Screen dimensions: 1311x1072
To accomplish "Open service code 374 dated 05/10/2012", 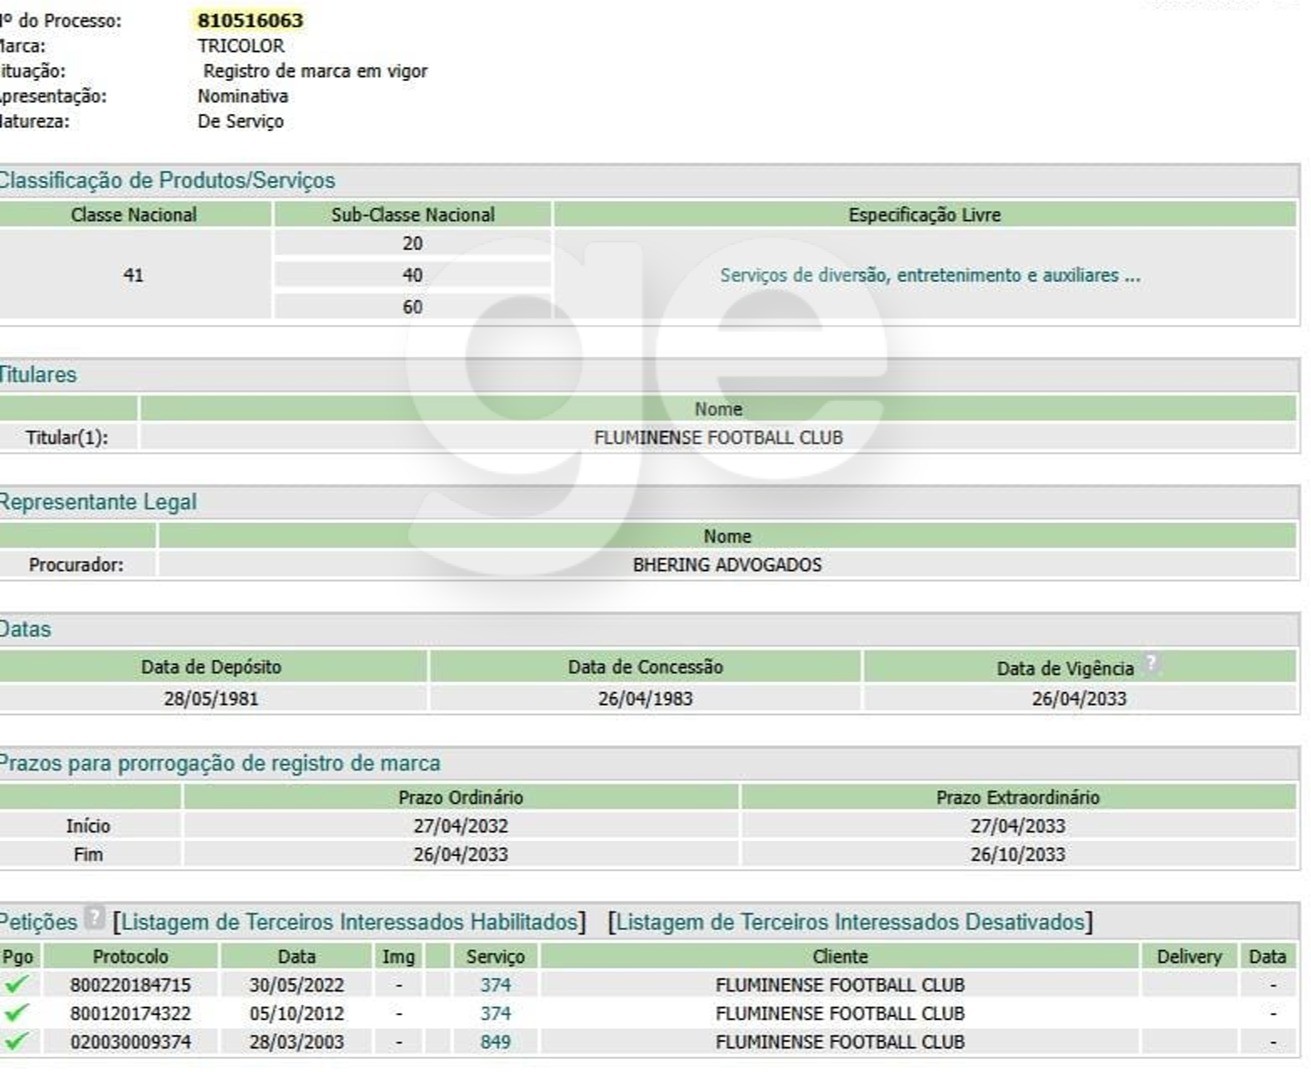I will coord(495,1013).
